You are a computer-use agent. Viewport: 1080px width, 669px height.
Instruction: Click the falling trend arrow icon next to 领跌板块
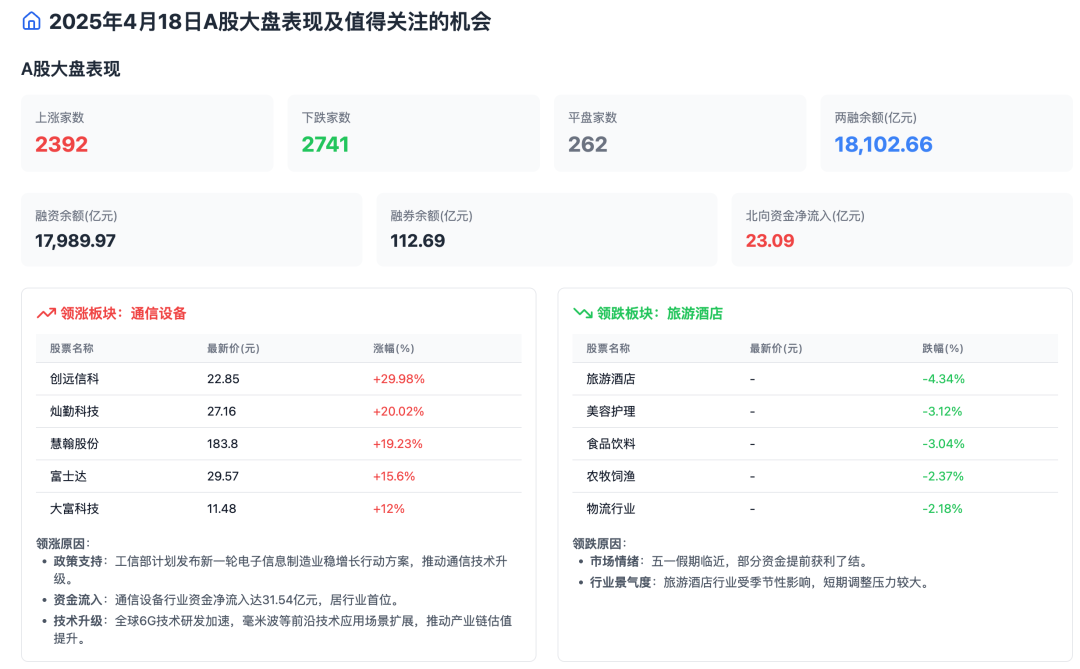[583, 313]
